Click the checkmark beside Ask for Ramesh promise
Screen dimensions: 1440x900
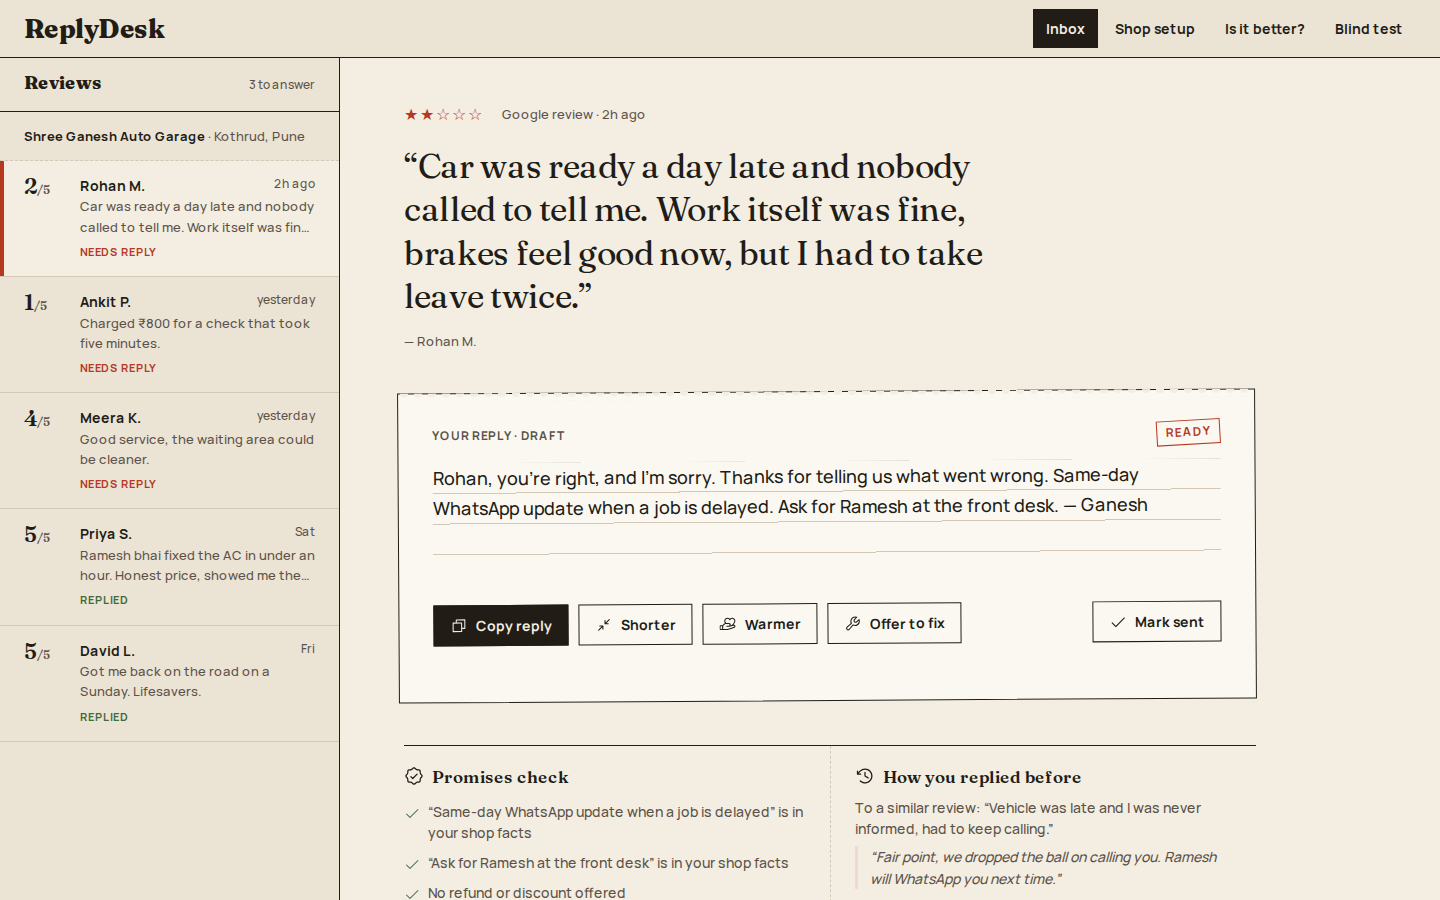[412, 864]
